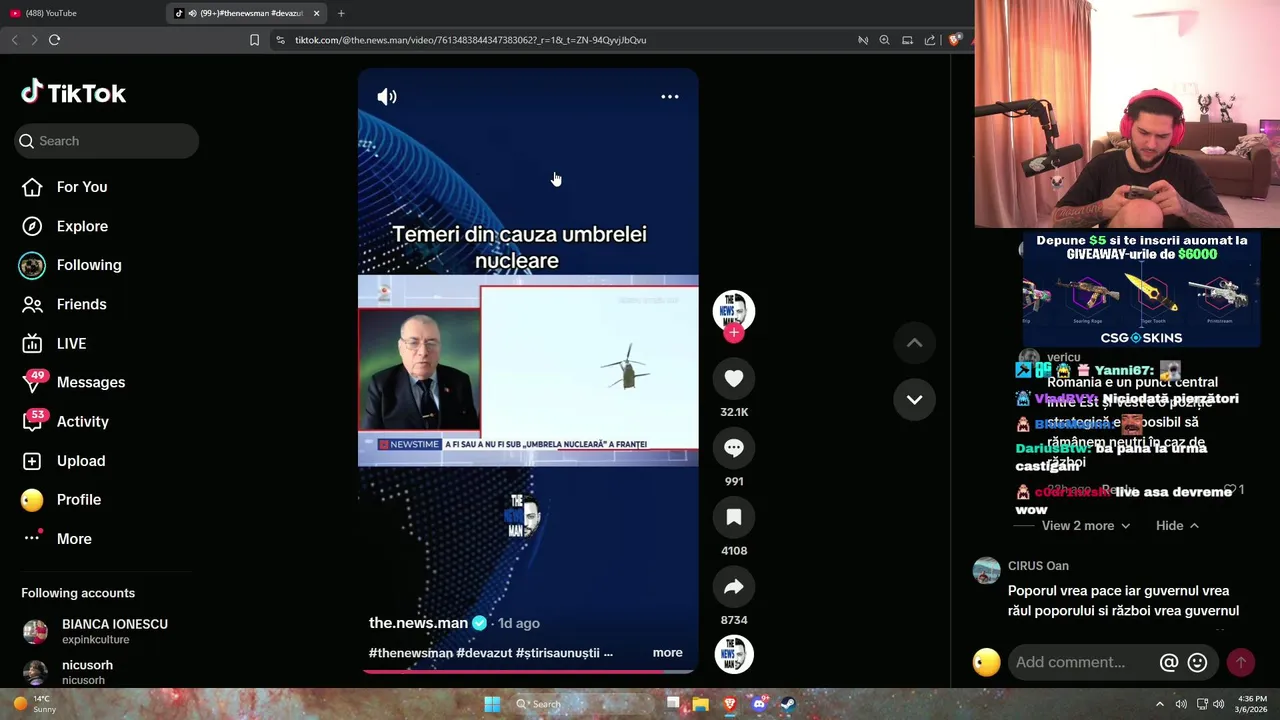The image size is (1280, 720).
Task: Collapse replies with Hide
Action: pos(1177,526)
